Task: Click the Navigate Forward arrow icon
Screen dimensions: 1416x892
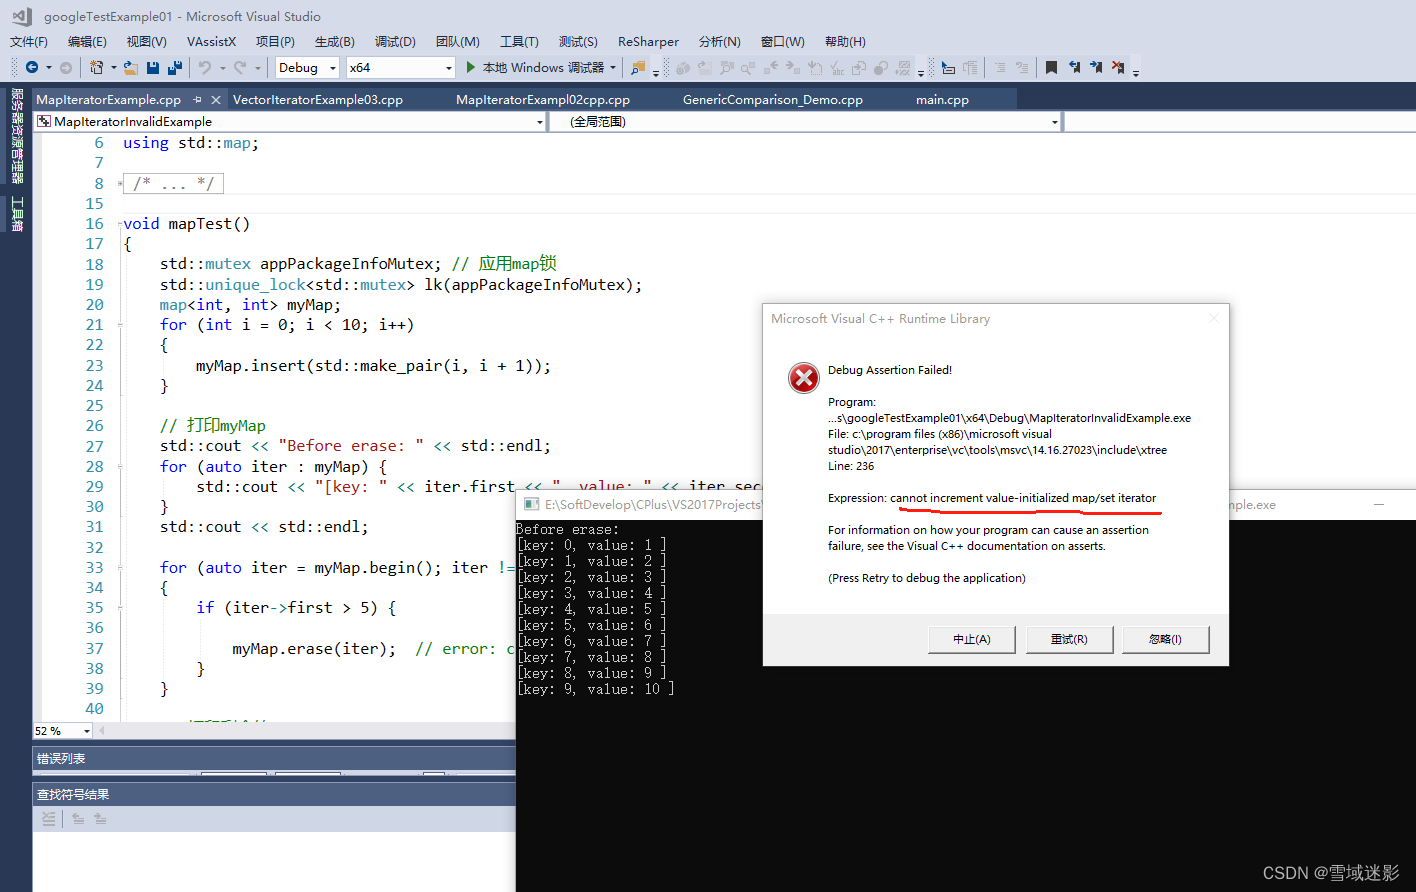Action: (x=66, y=67)
